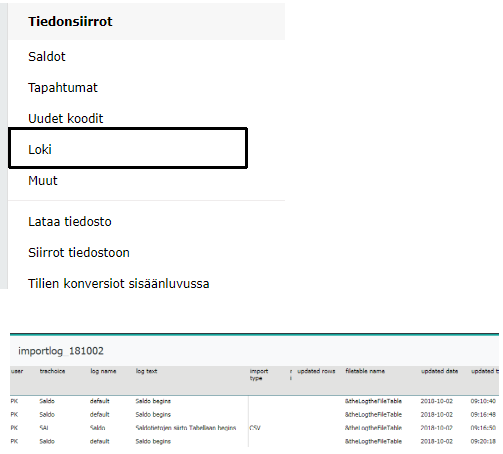
Task: Sort by the user column header
Action: (x=17, y=371)
